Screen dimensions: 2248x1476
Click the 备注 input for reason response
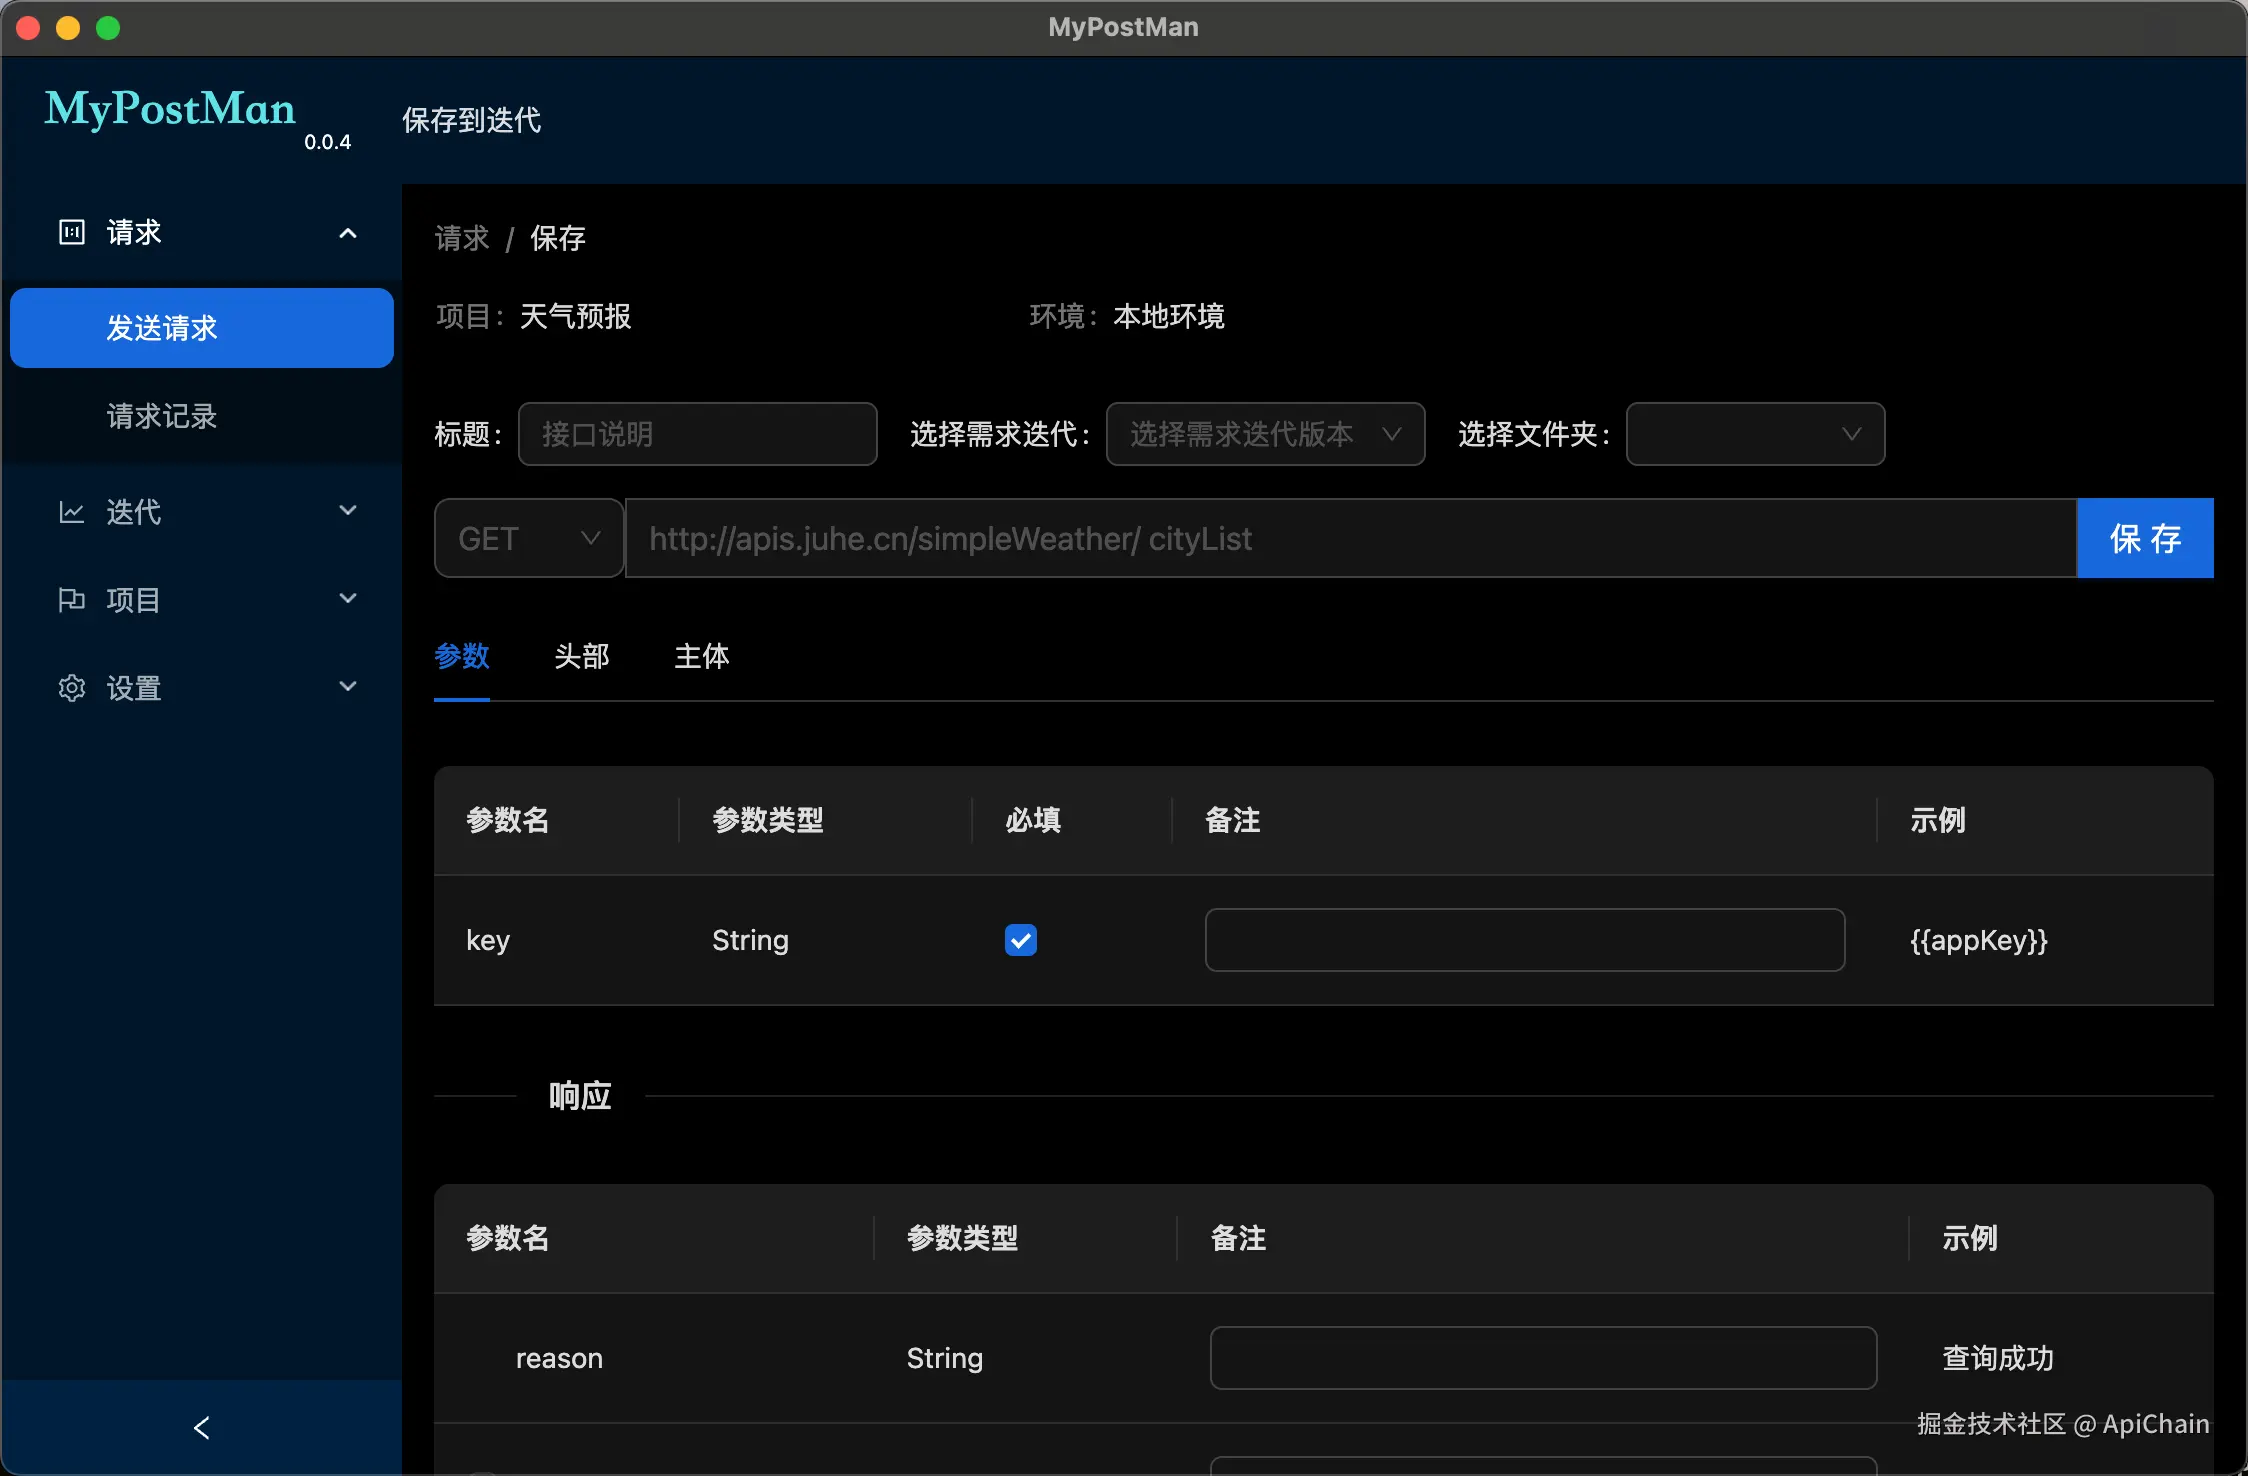[1542, 1358]
